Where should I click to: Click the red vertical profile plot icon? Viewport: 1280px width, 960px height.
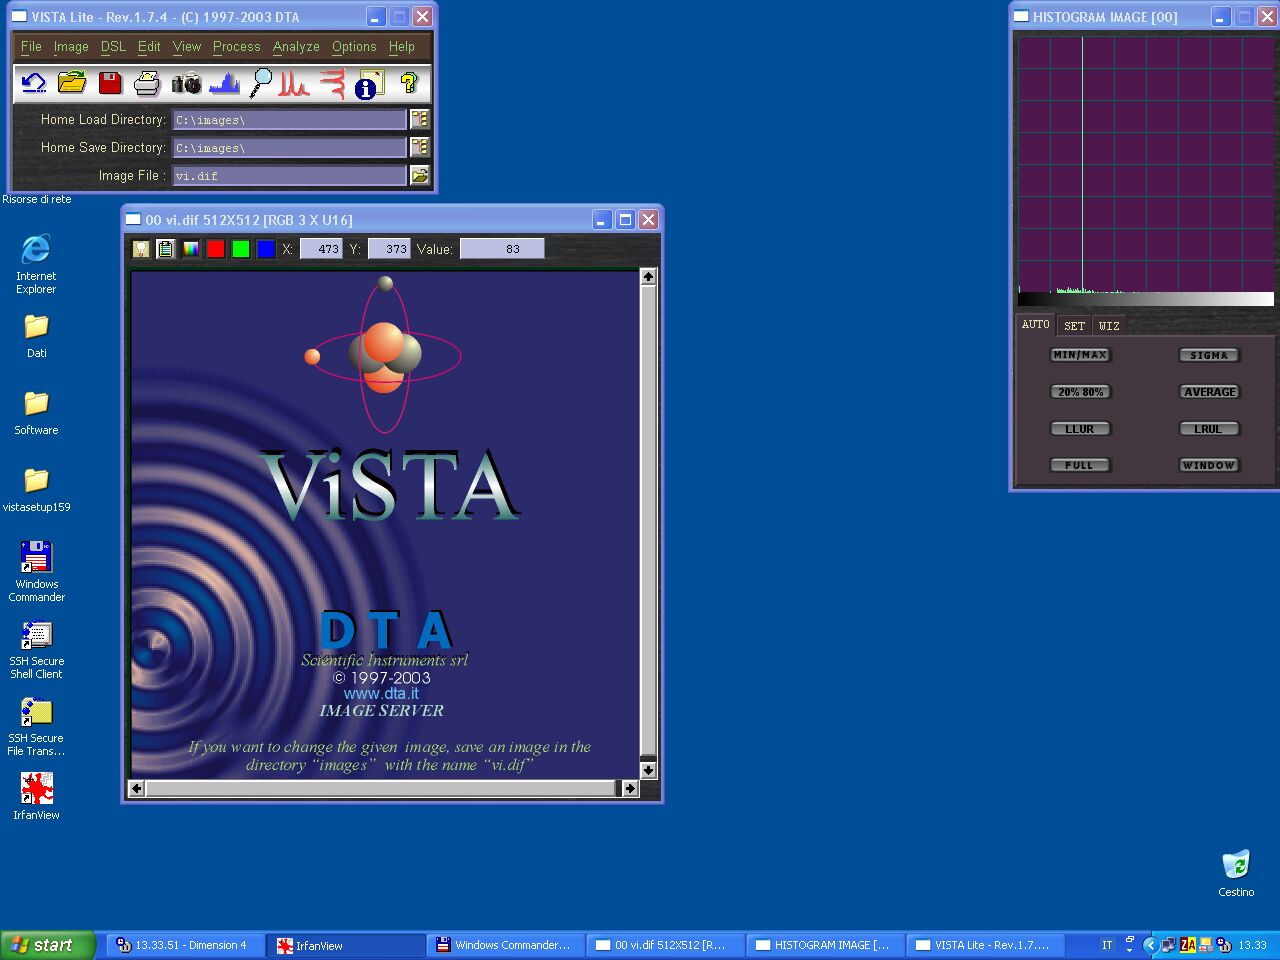coord(332,84)
